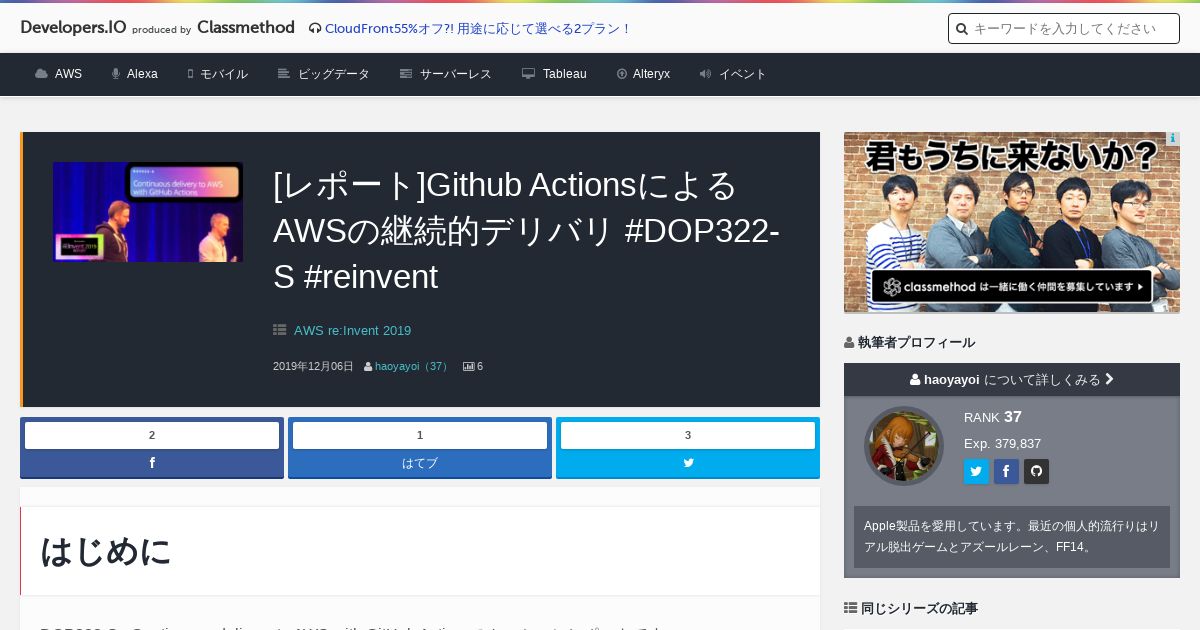Share article on Facebook button
This screenshot has width=1200, height=630.
pyautogui.click(x=152, y=463)
